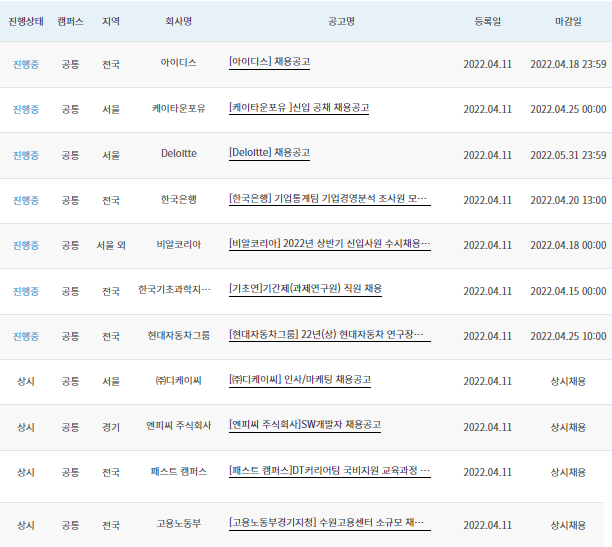The height and width of the screenshot is (547, 612).
Task: Click company name 비알코리아
Action: click(x=178, y=244)
